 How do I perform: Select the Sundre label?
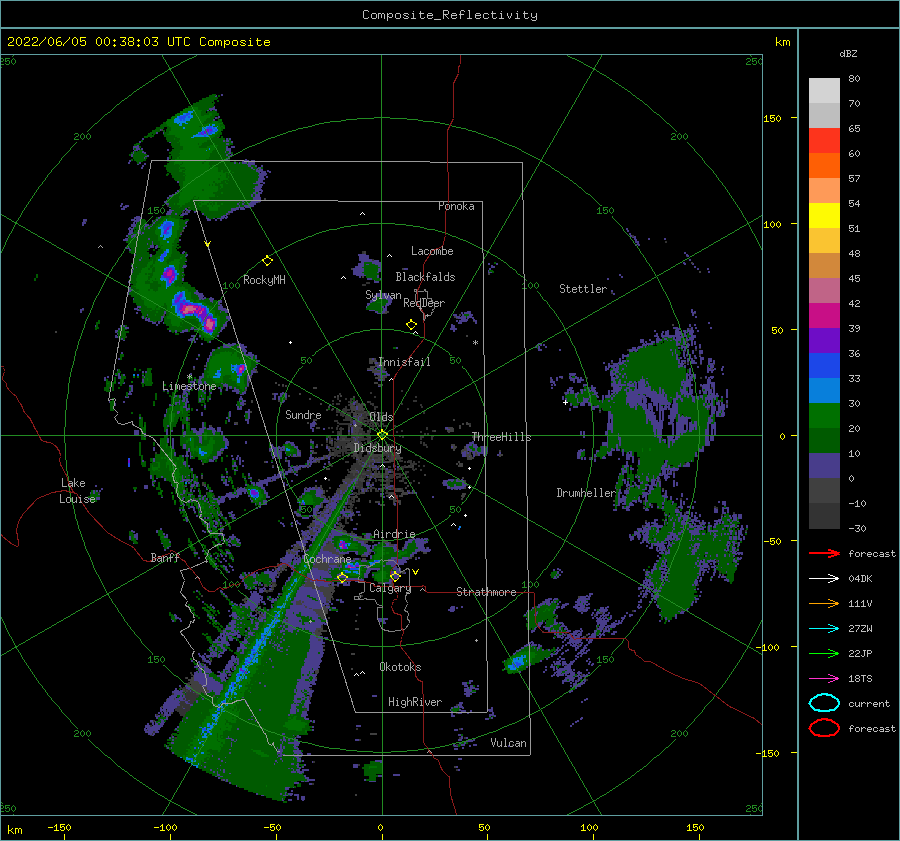(303, 414)
